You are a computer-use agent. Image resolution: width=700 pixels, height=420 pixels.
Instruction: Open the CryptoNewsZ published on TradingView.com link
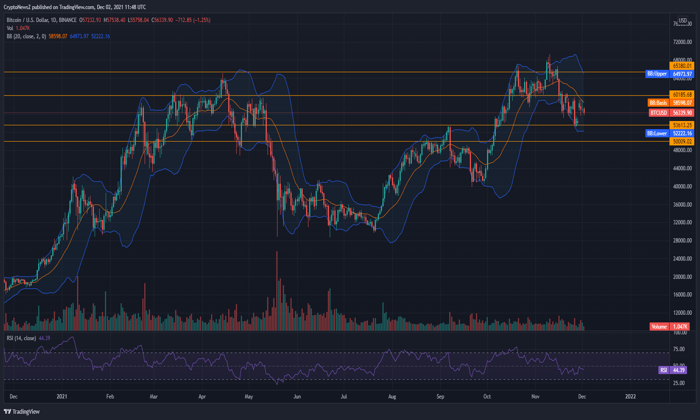click(75, 7)
